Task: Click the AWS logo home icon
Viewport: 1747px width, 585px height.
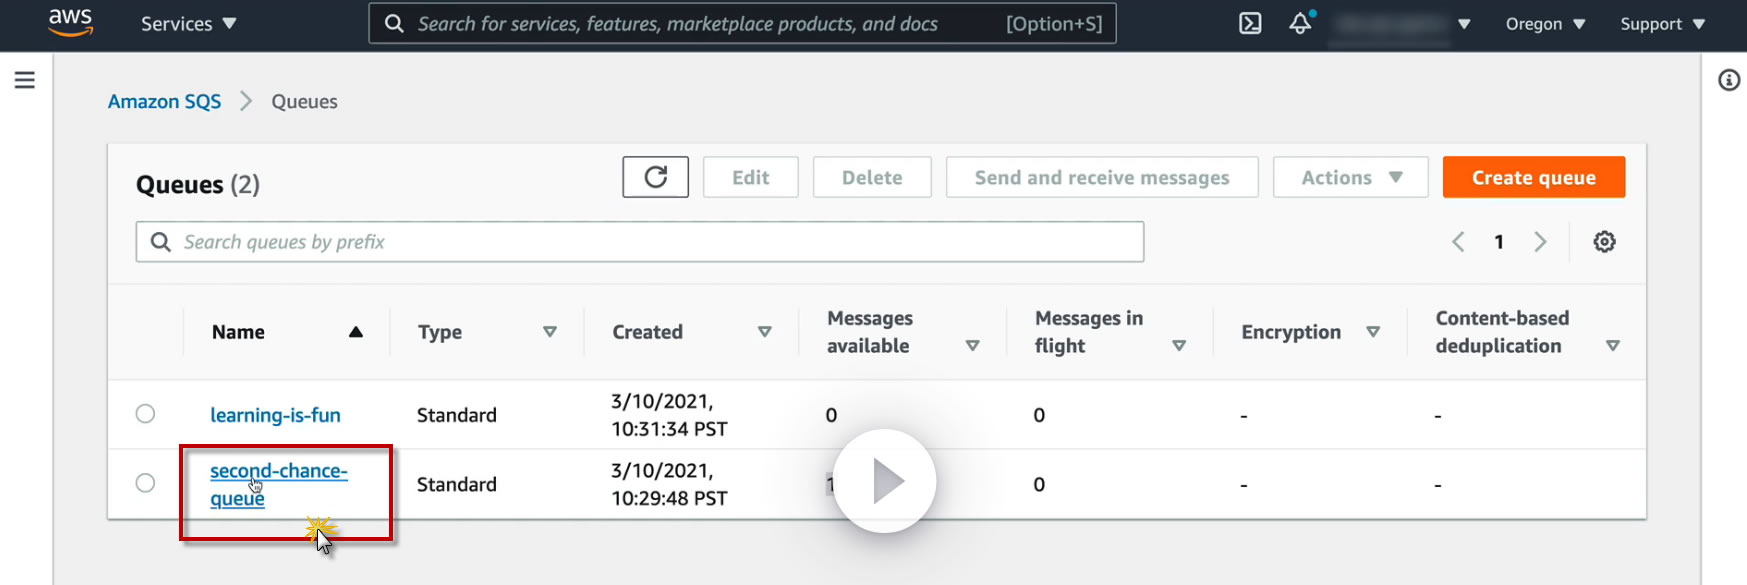Action: pos(70,22)
